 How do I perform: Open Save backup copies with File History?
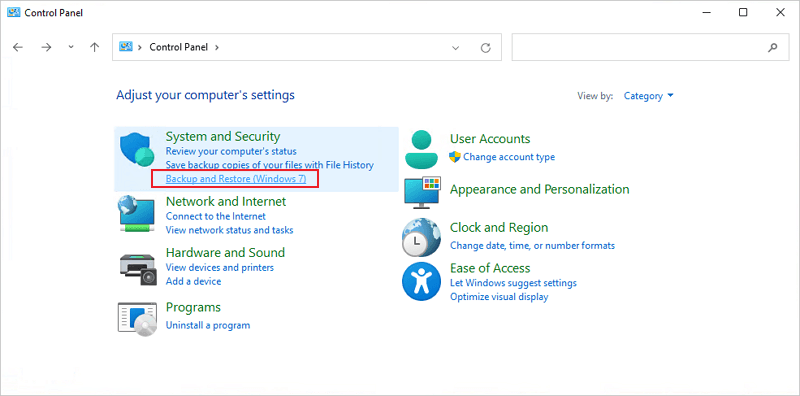(x=270, y=165)
